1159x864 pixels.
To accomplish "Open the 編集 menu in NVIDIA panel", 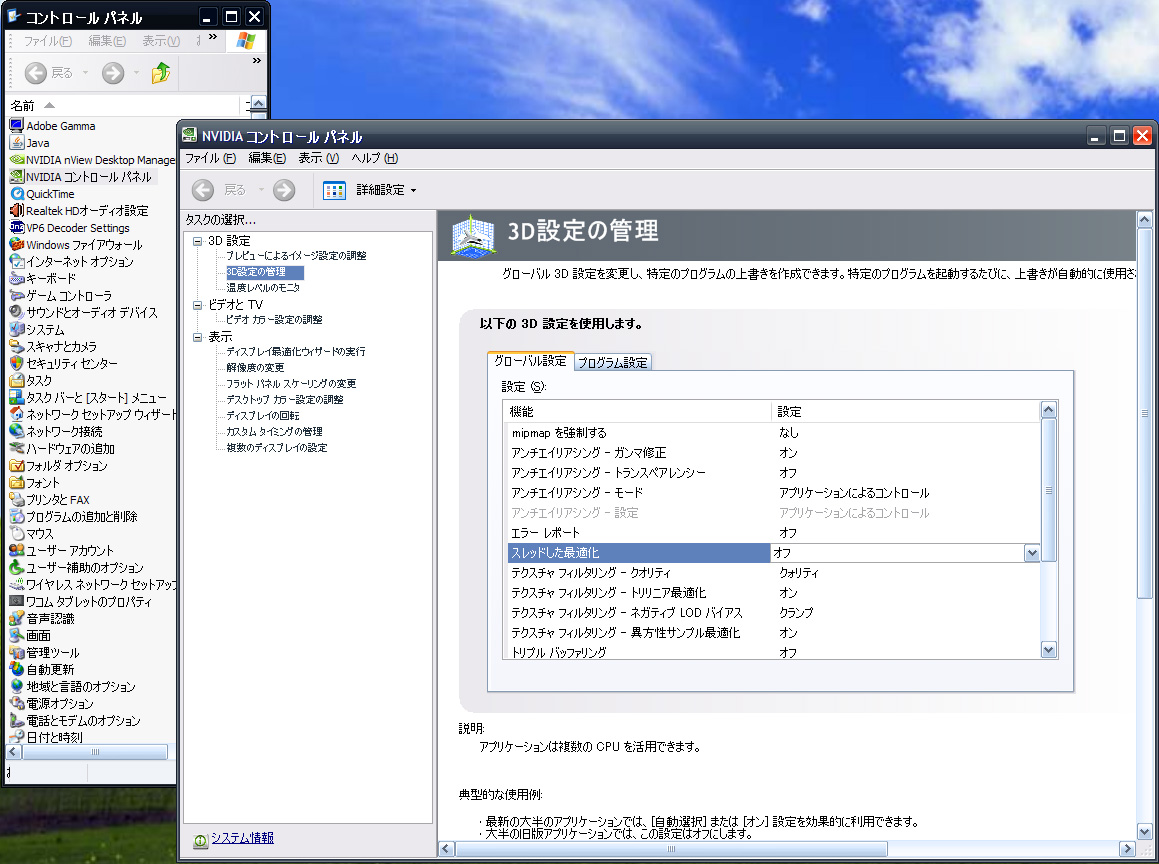I will pyautogui.click(x=266, y=158).
